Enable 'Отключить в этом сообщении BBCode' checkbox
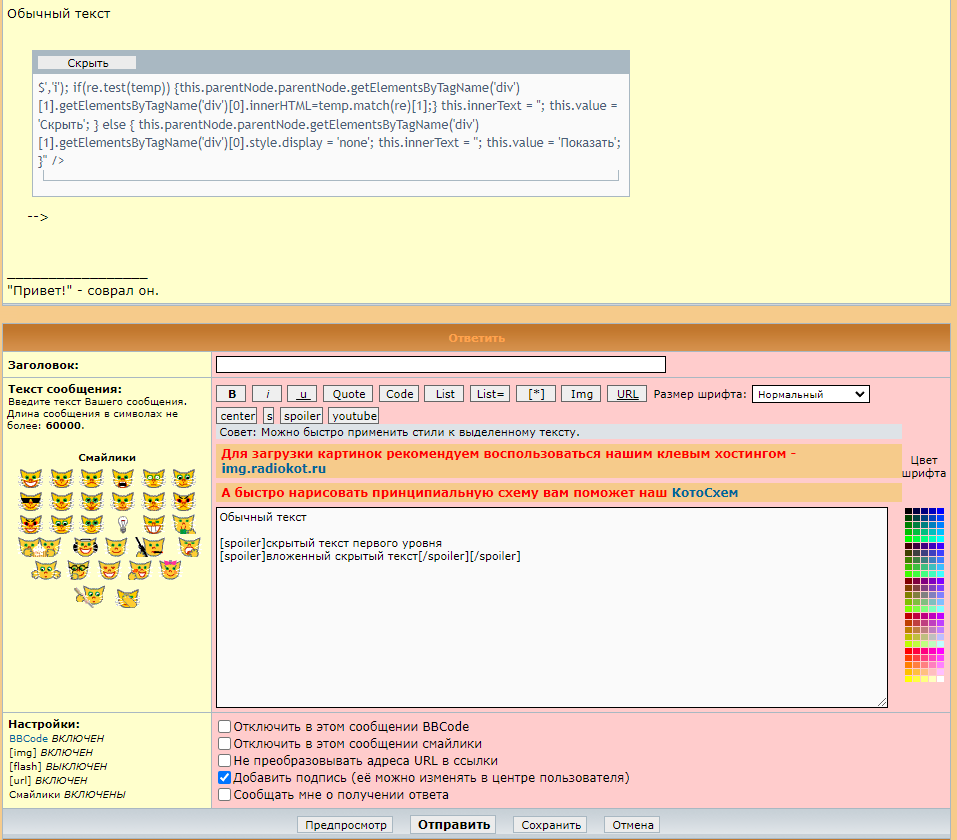 (x=225, y=727)
